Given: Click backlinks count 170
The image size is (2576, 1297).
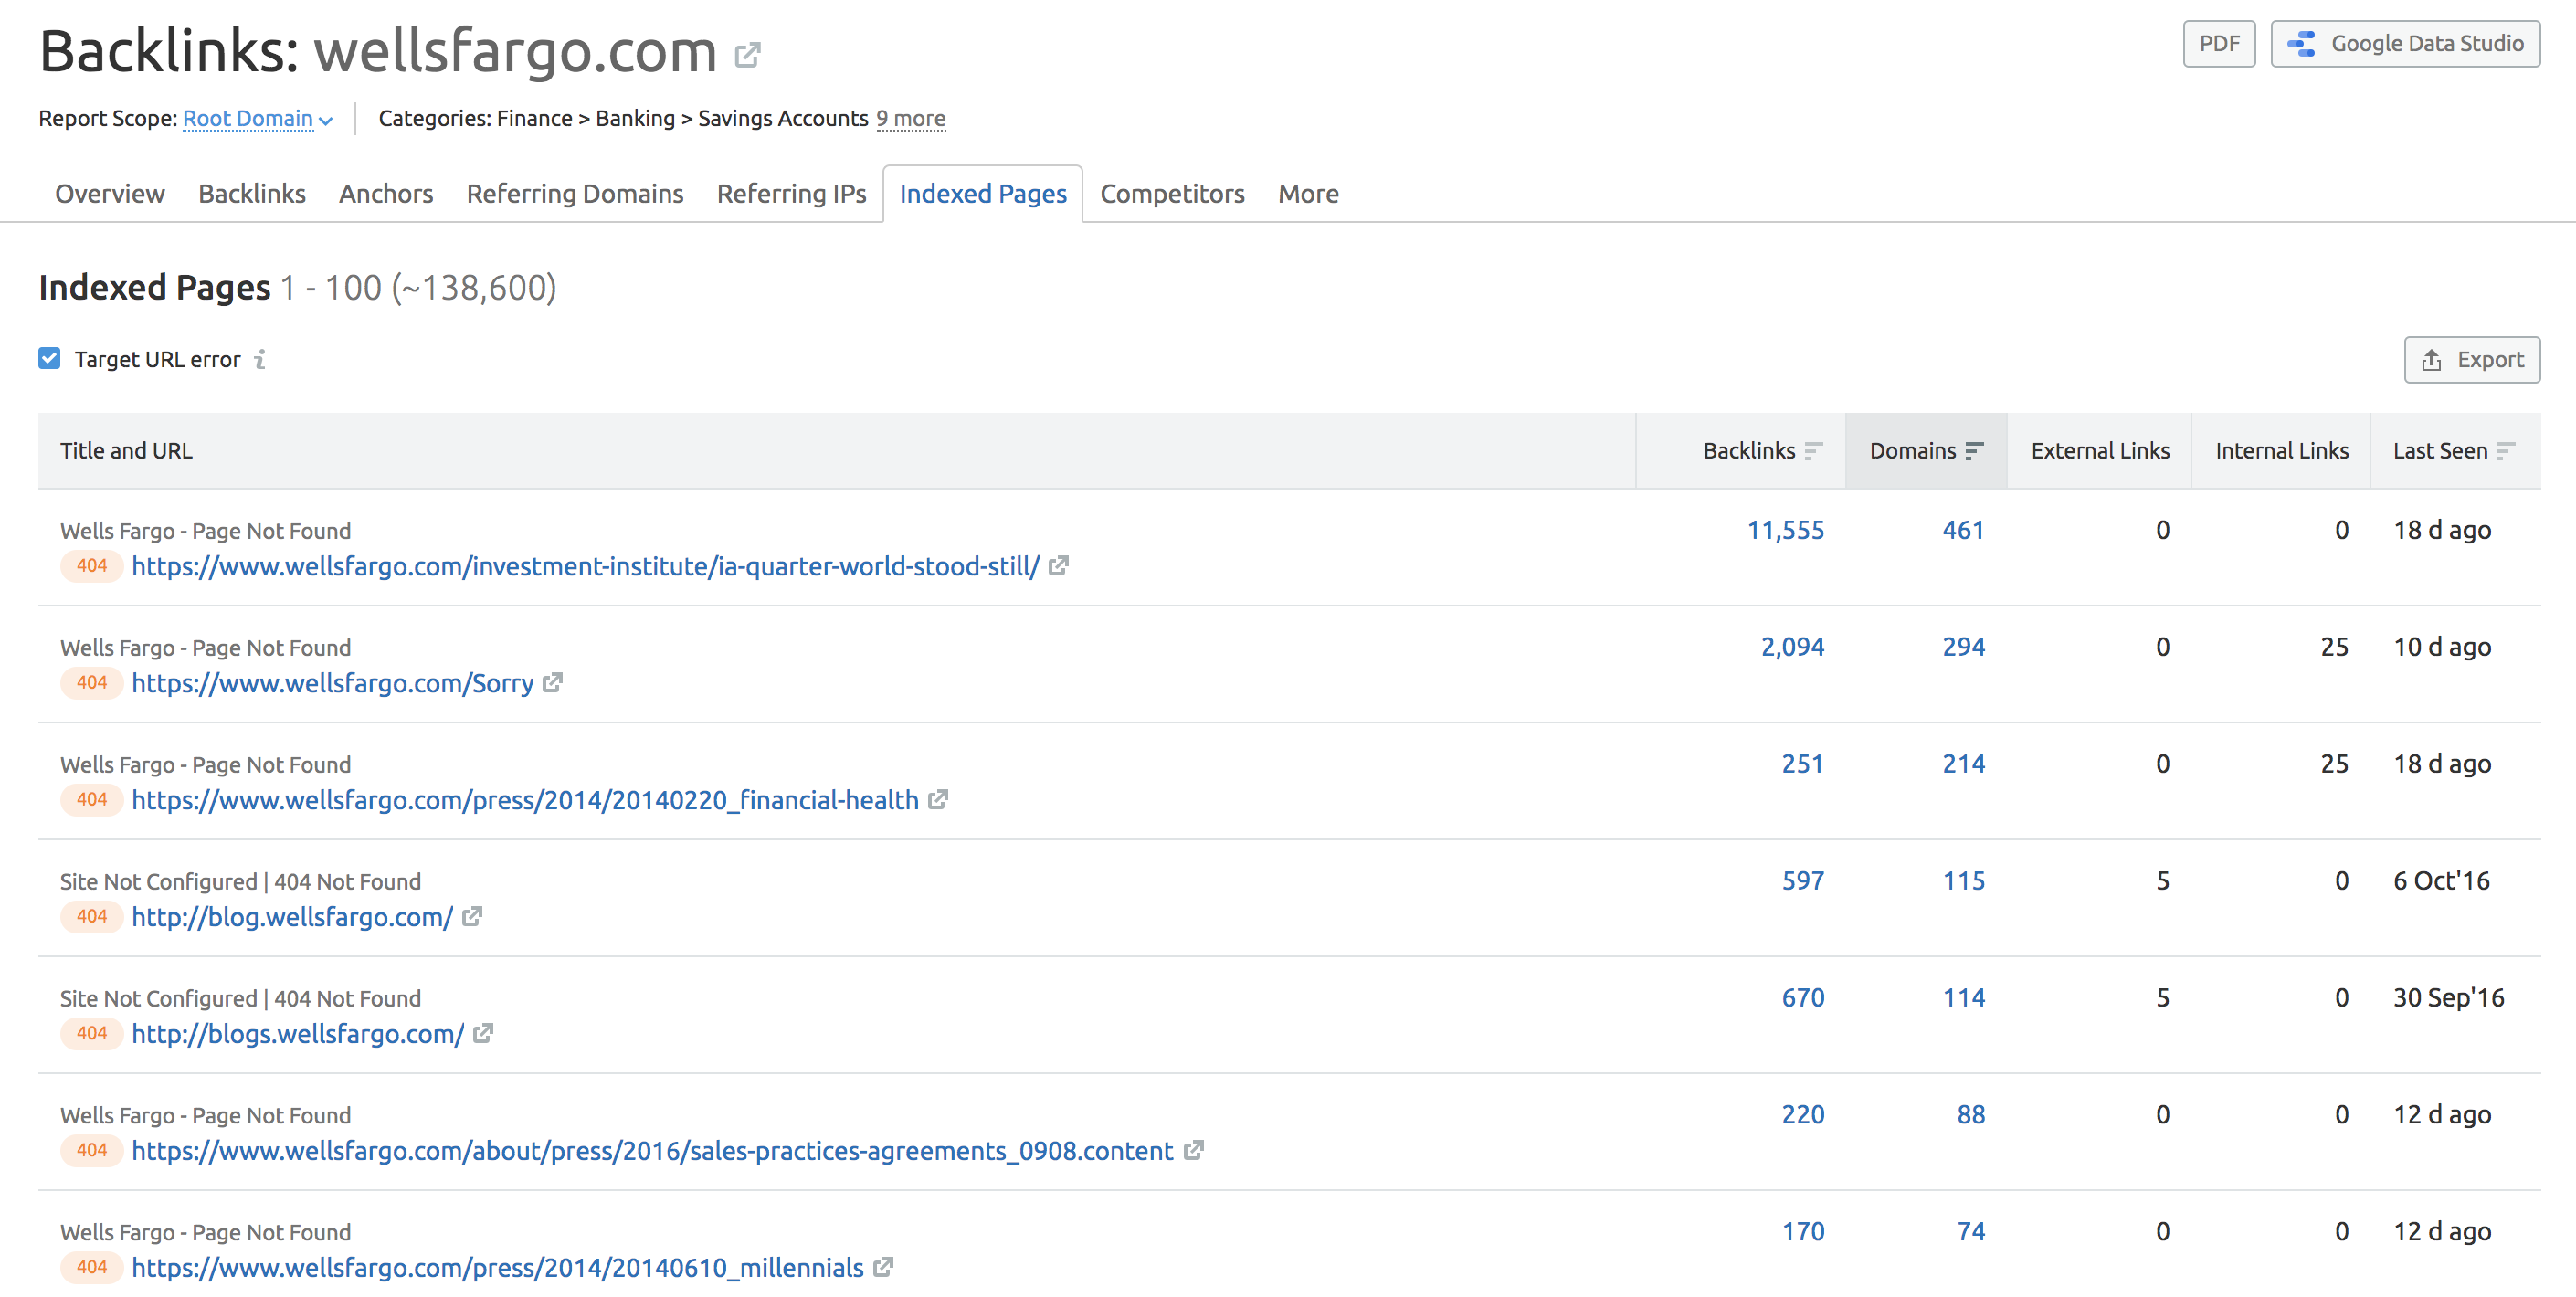Looking at the screenshot, I should point(1803,1232).
